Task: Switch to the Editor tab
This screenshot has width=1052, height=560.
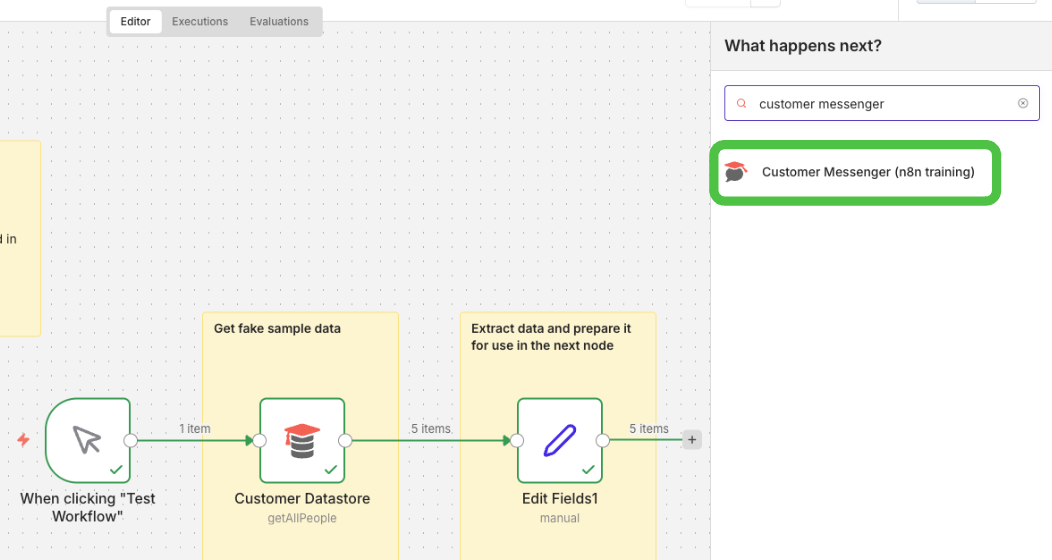Action: pyautogui.click(x=135, y=21)
